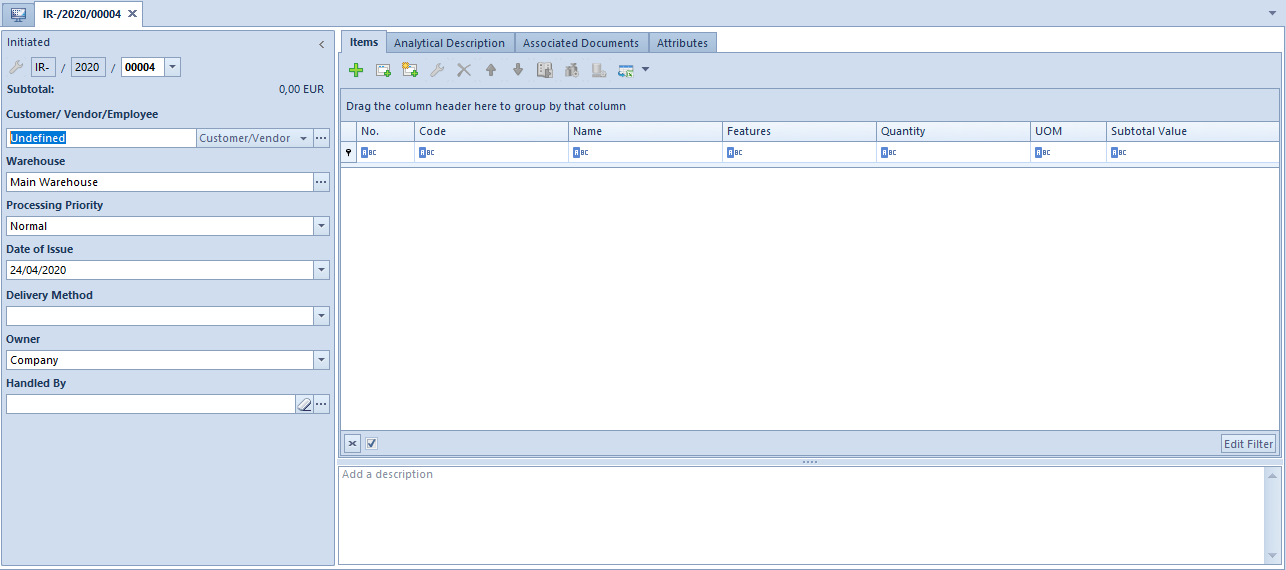Click the Add a description text area

802,515
